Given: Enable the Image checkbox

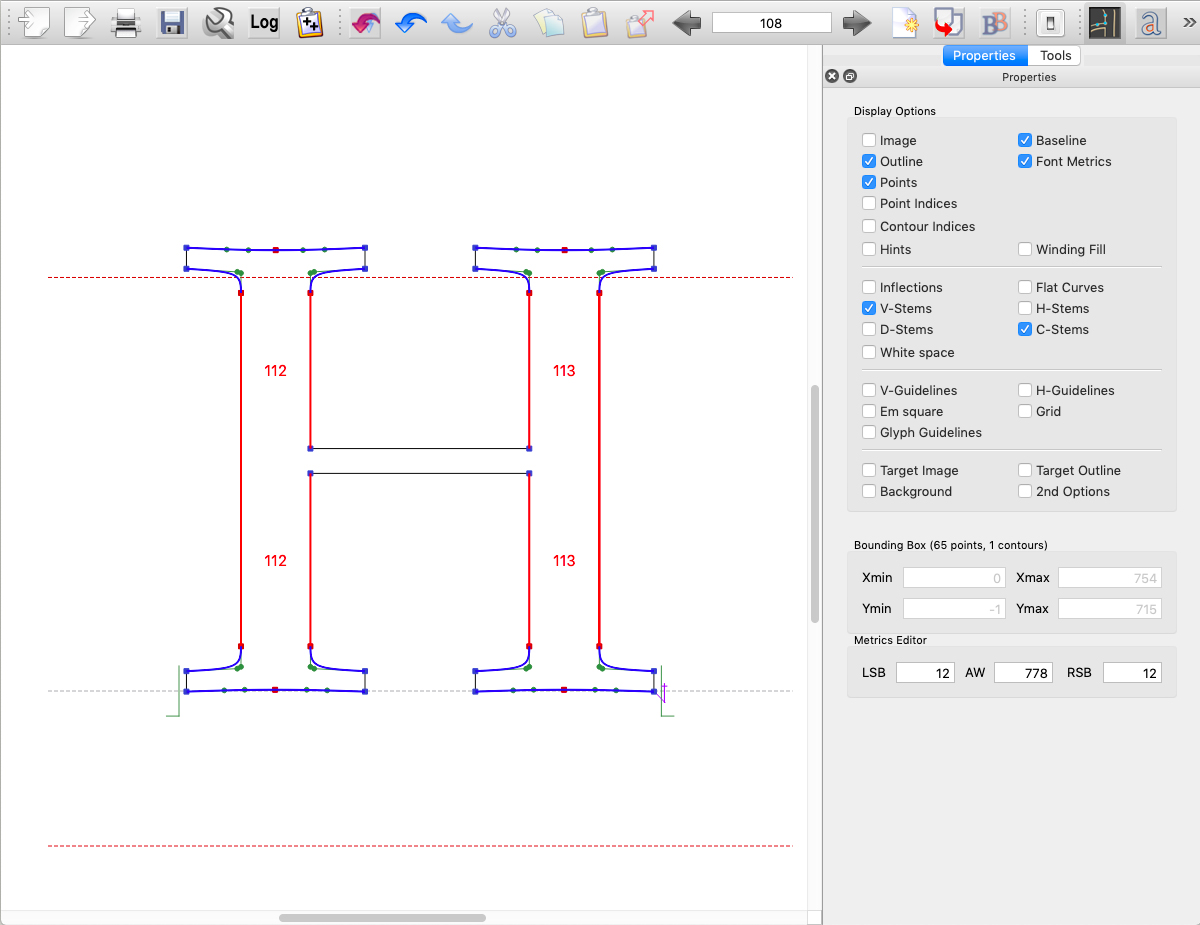Looking at the screenshot, I should point(869,141).
